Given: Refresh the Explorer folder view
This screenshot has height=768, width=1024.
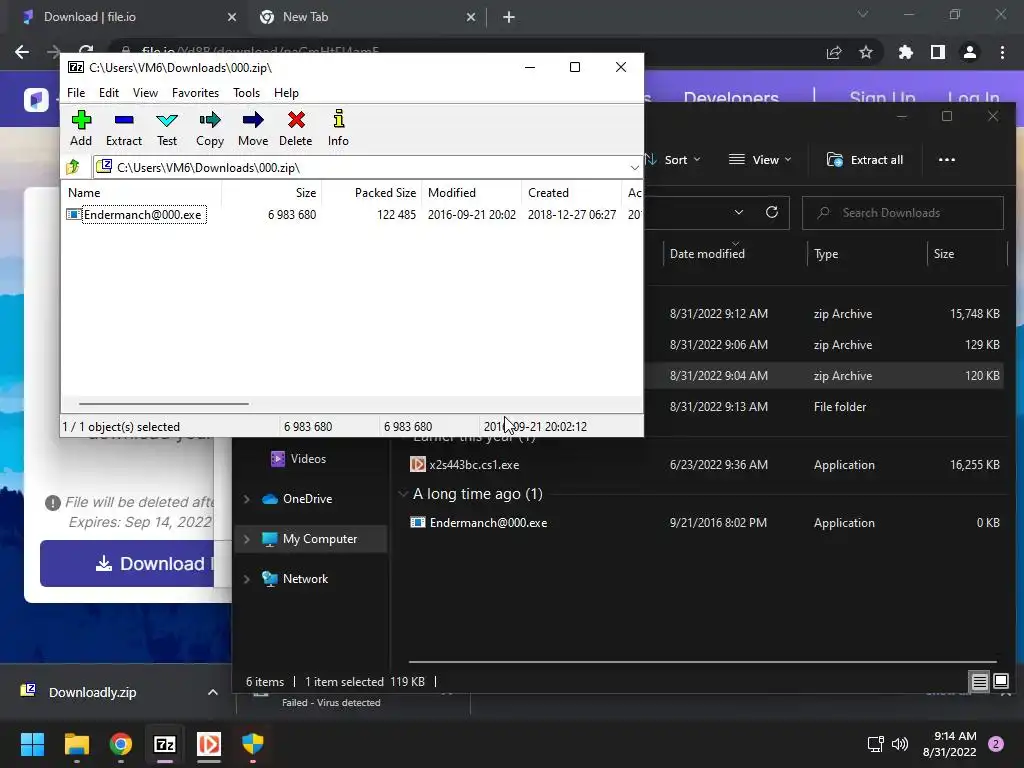Looking at the screenshot, I should coord(771,212).
